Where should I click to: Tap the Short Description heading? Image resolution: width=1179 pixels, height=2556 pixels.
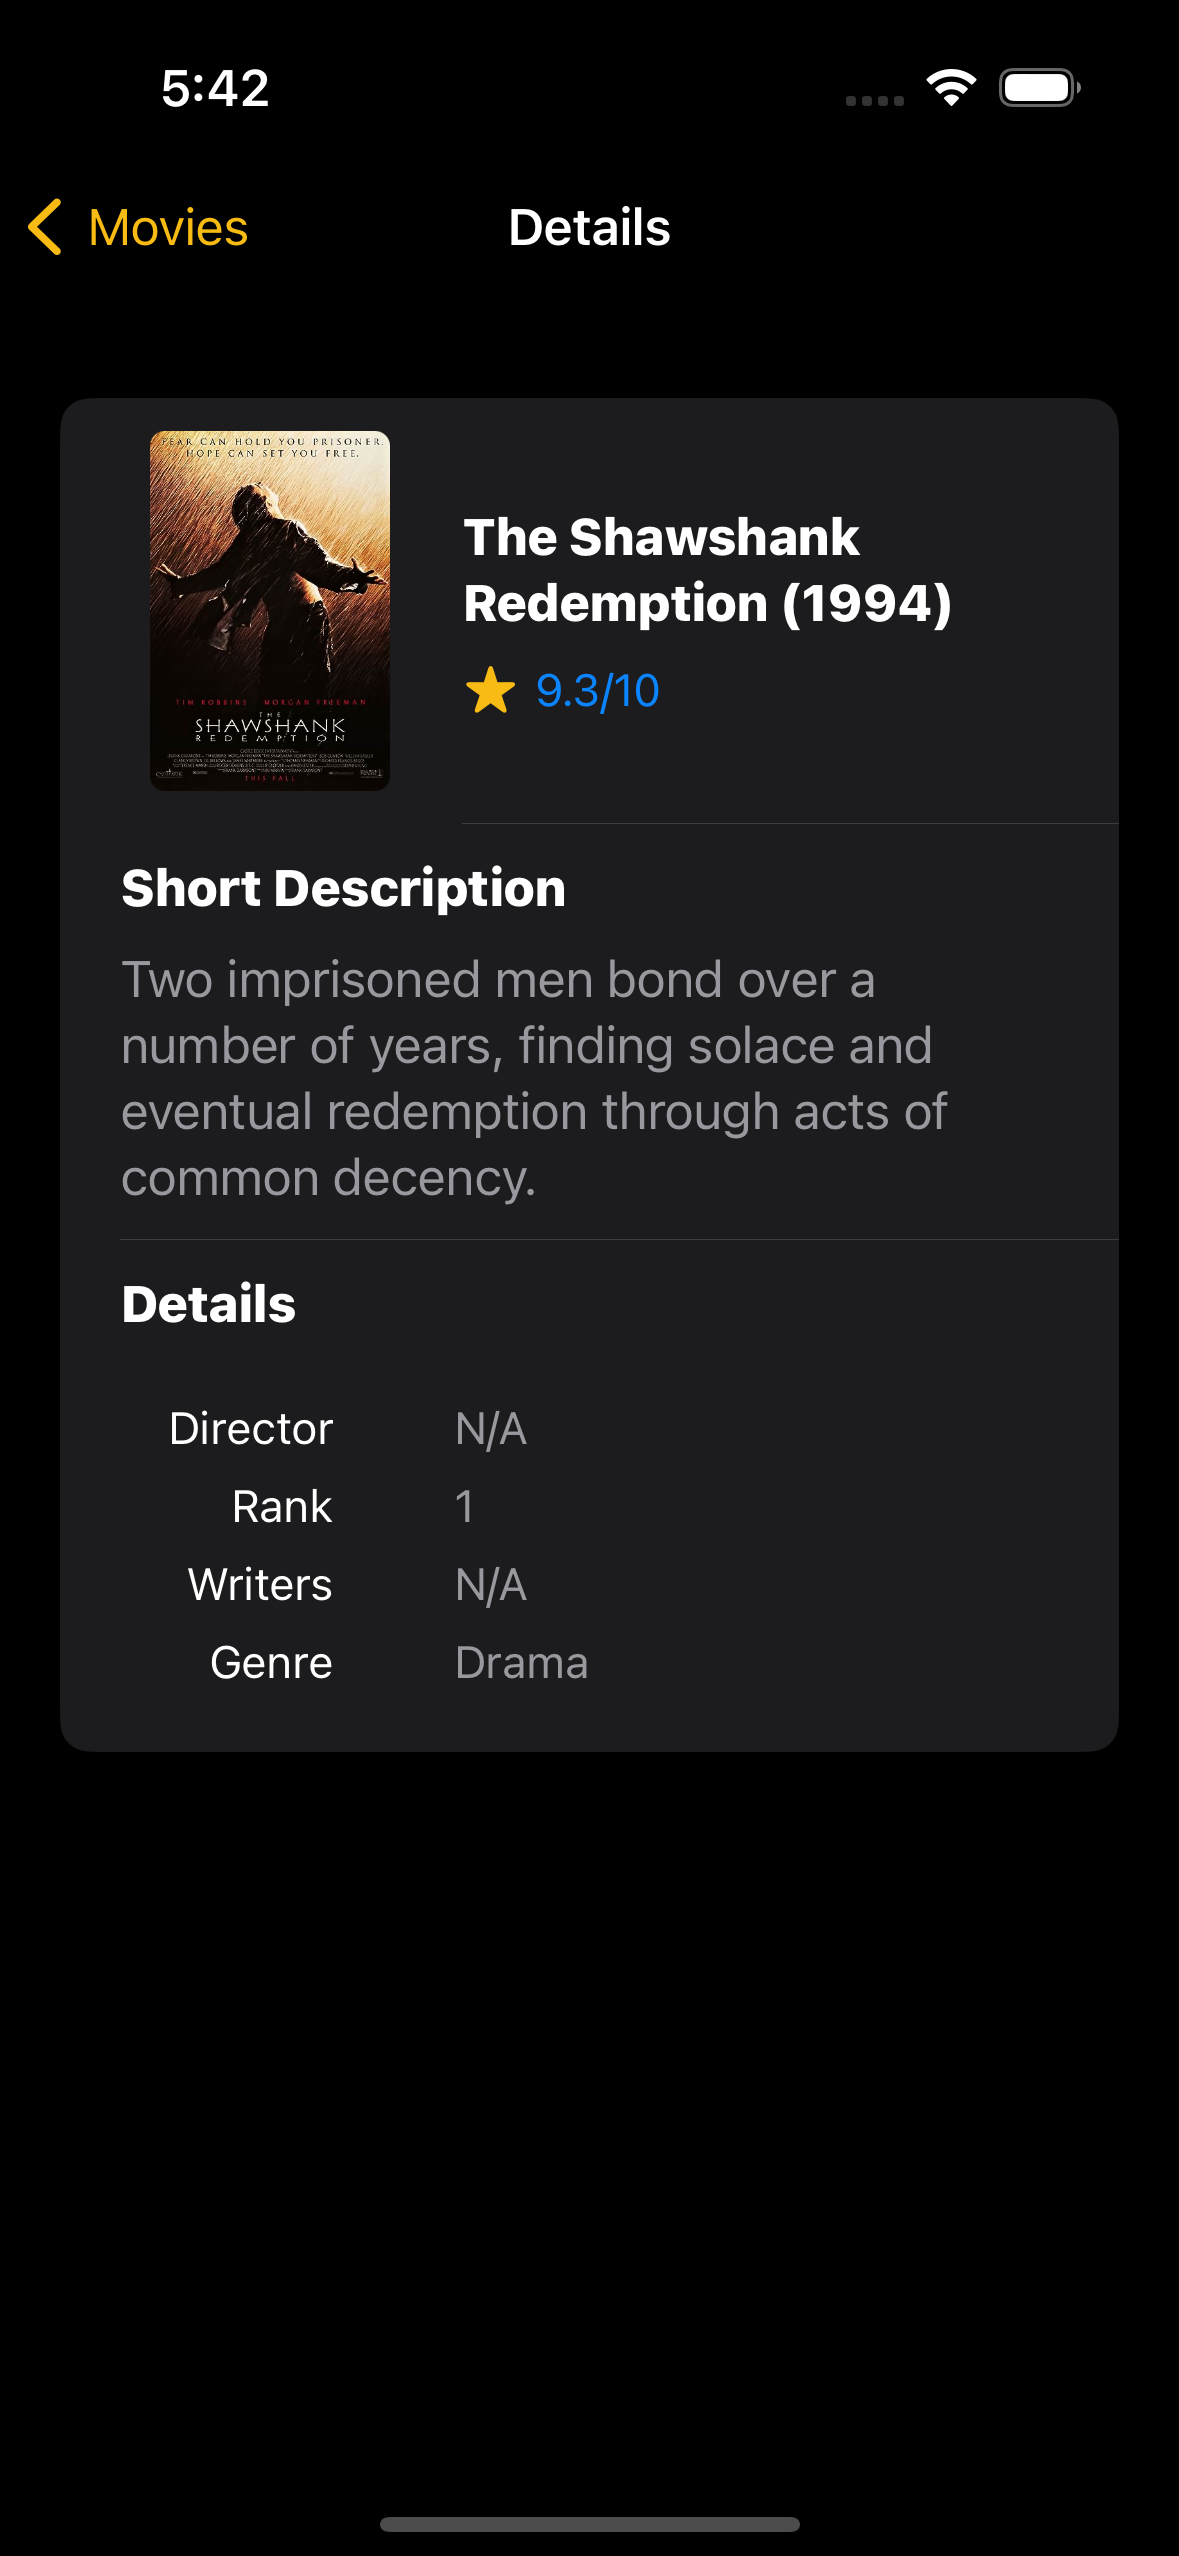point(342,886)
